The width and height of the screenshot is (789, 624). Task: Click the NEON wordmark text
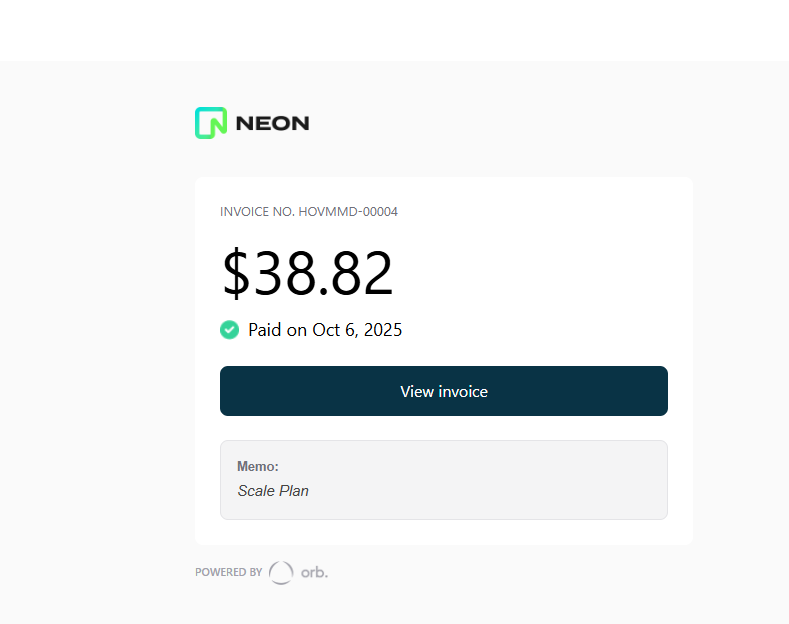click(x=272, y=124)
